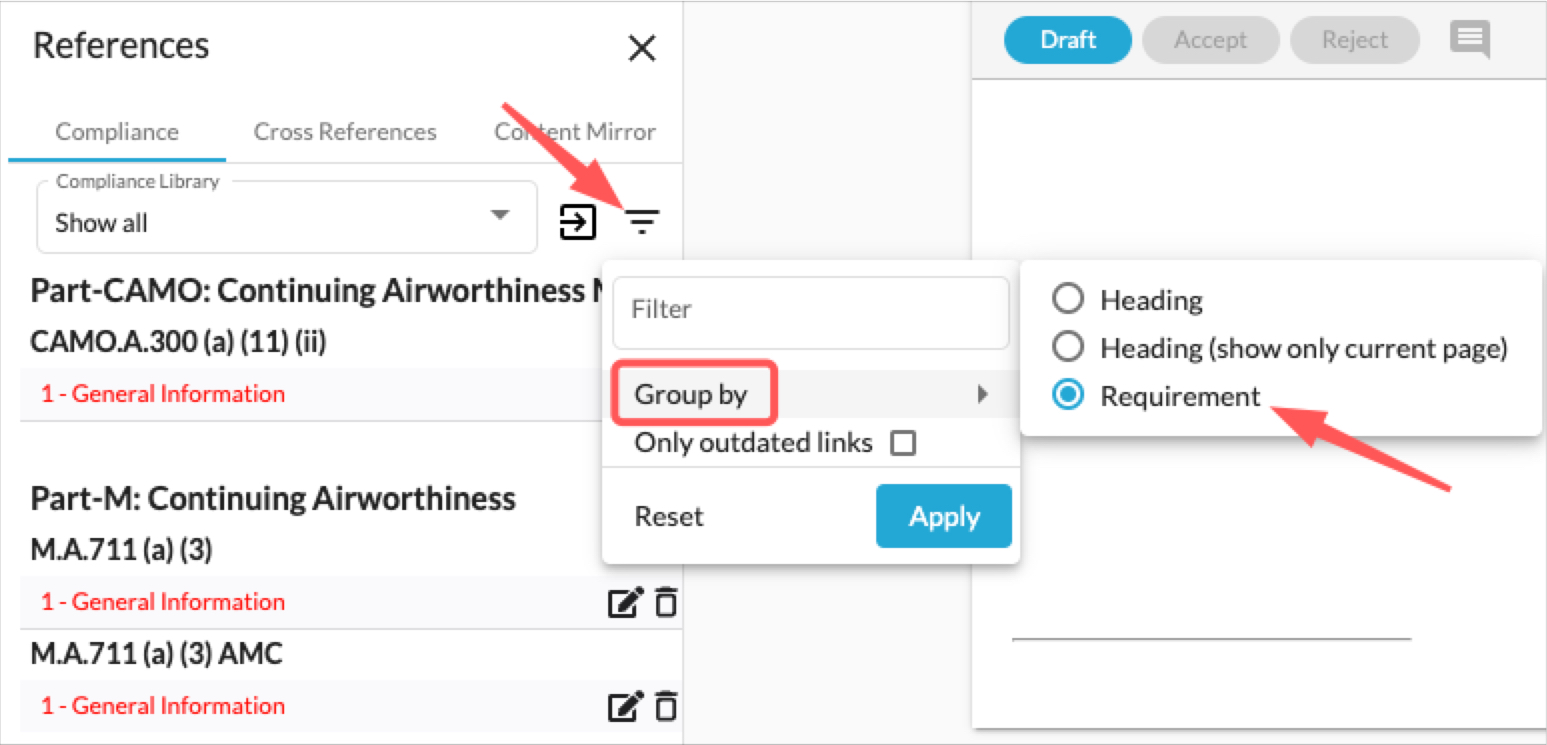Delete the M.A.711 (a) (3) AMC link
This screenshot has height=745, width=1547.
666,707
